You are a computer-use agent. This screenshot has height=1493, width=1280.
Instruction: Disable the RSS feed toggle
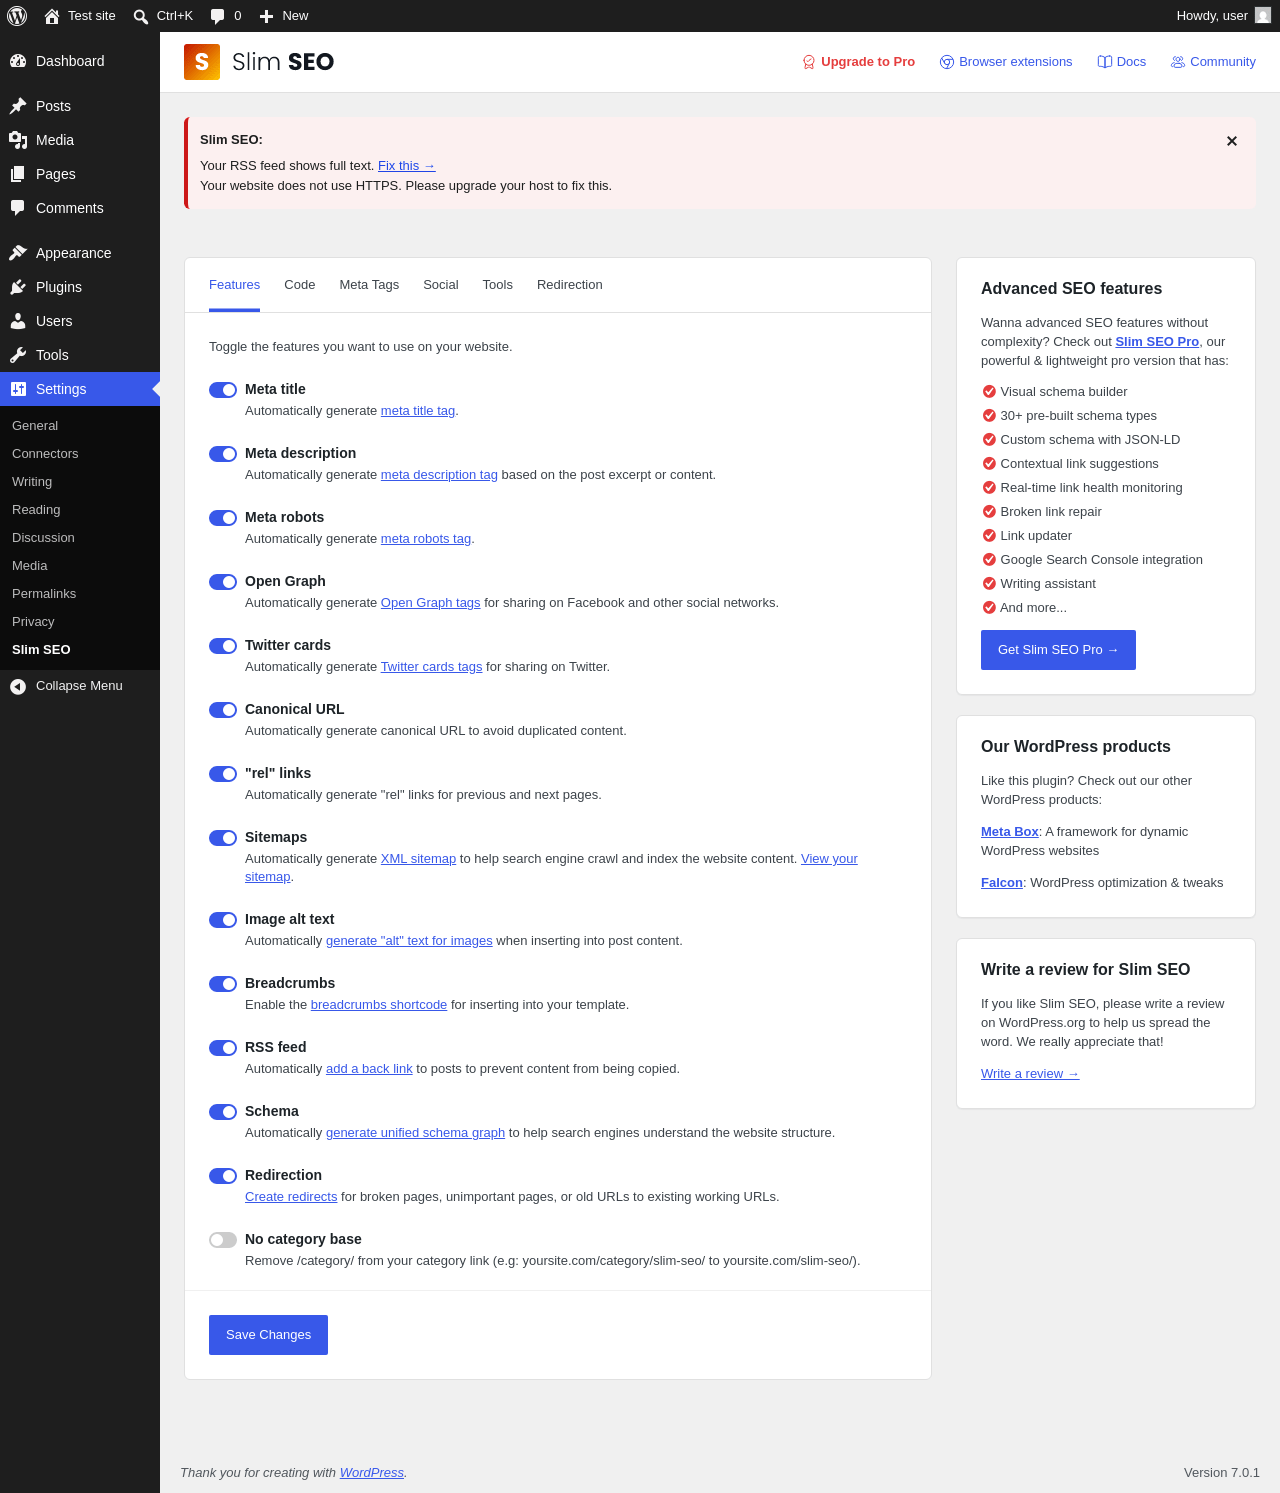click(223, 1048)
